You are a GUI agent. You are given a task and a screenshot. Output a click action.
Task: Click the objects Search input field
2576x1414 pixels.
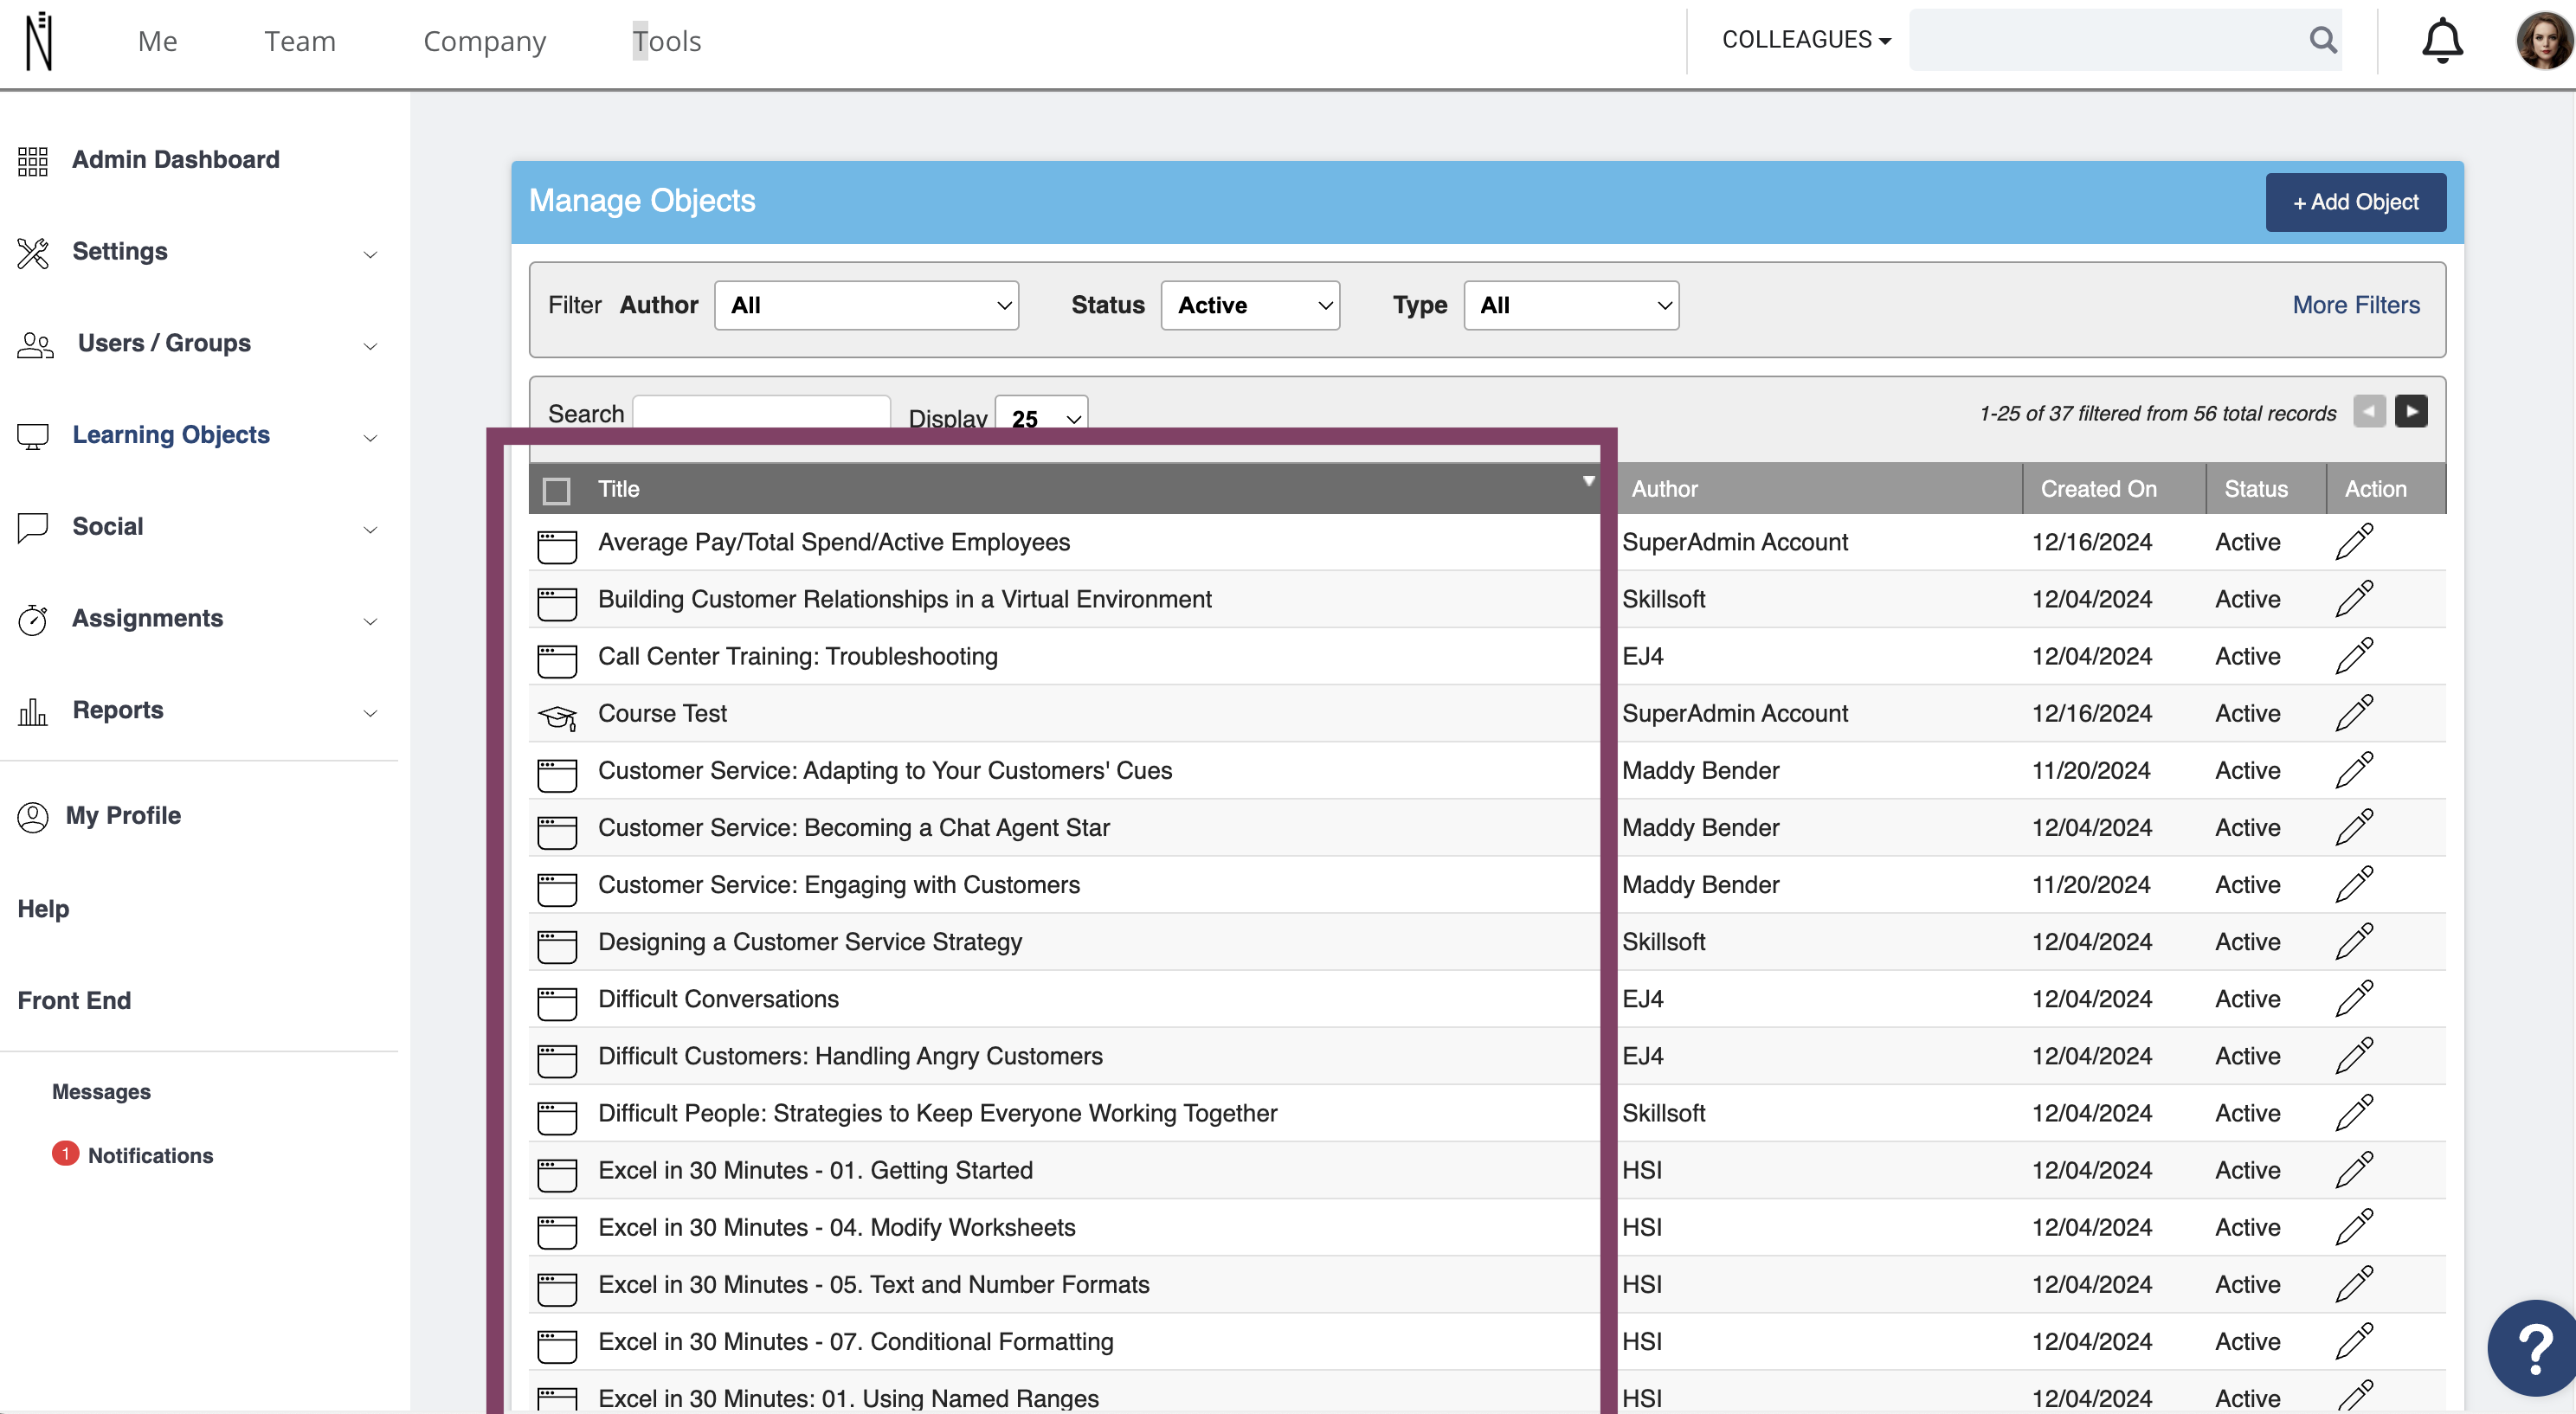pyautogui.click(x=761, y=413)
